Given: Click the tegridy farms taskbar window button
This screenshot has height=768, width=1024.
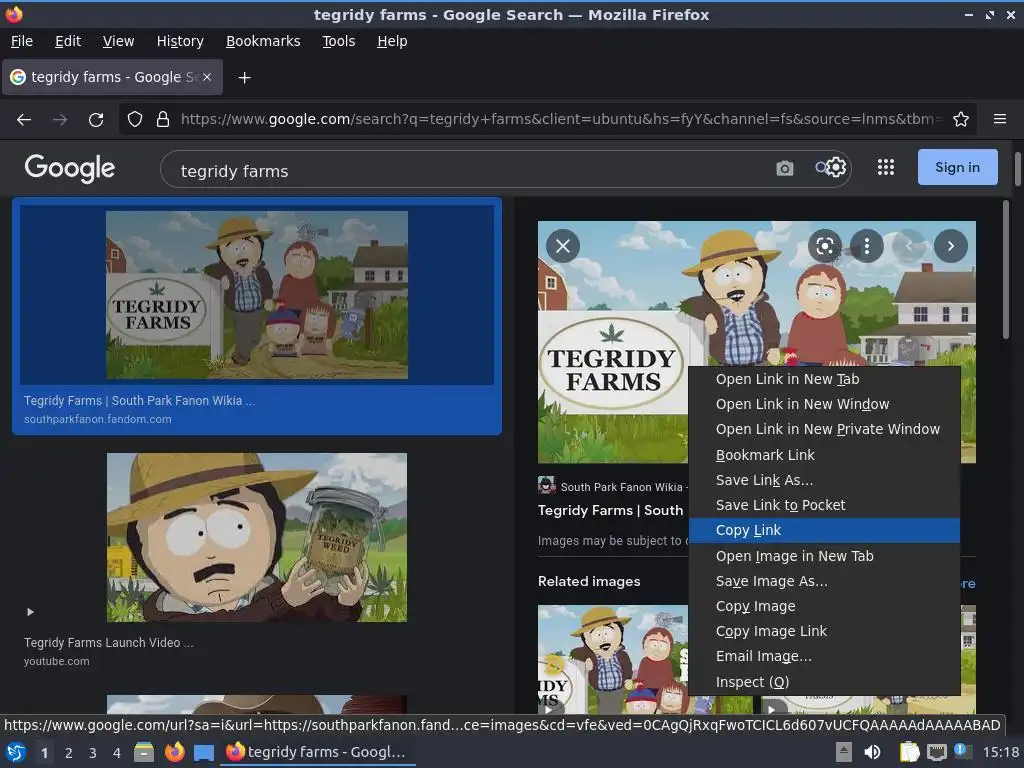Looking at the screenshot, I should (319, 752).
